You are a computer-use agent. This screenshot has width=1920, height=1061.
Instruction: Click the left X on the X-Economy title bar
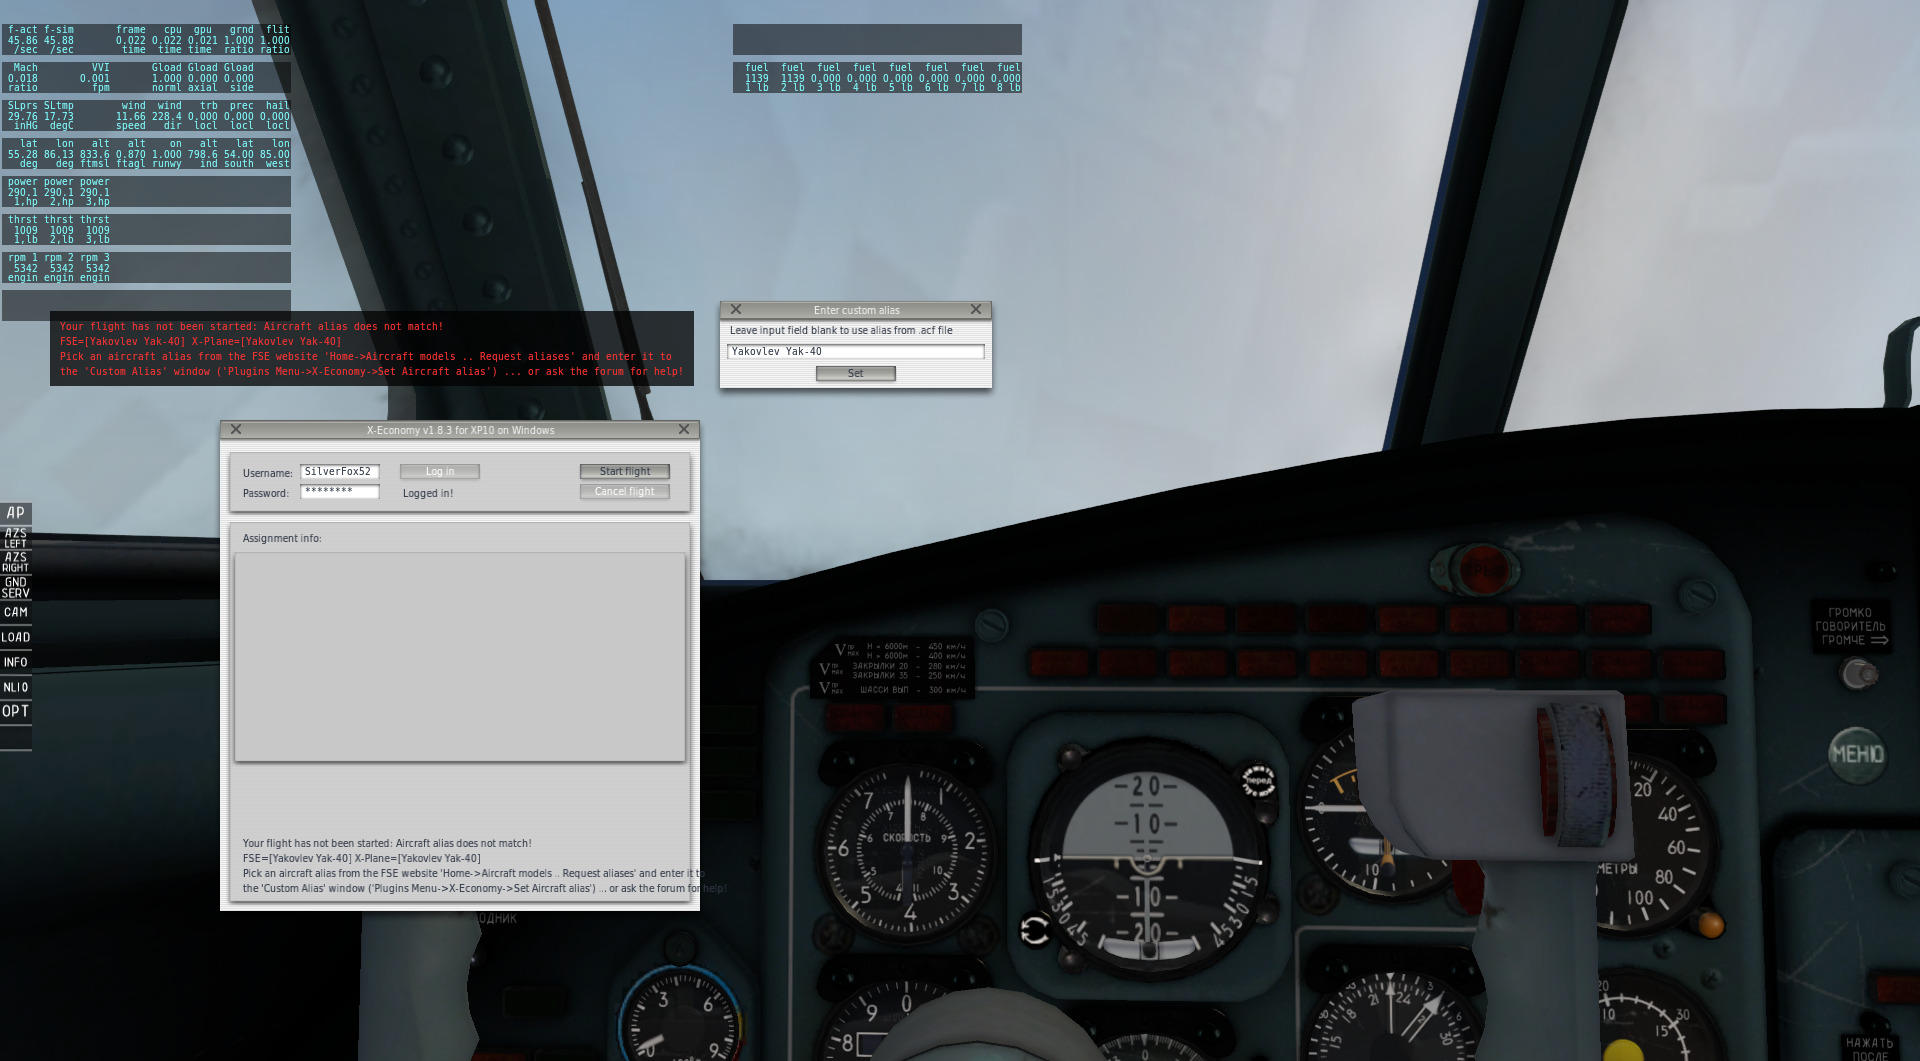pyautogui.click(x=236, y=429)
